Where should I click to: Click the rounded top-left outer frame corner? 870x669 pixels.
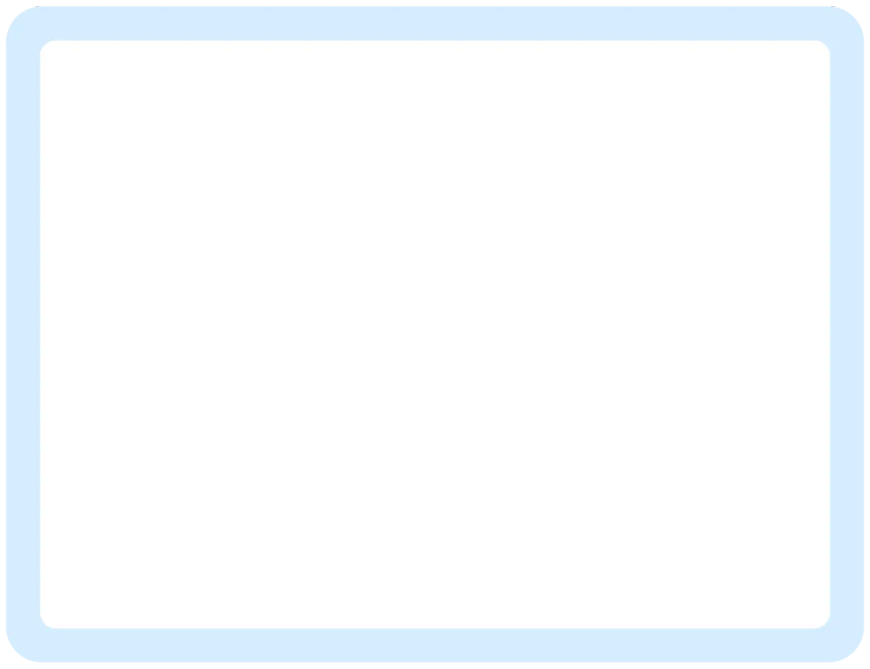coord(18,18)
